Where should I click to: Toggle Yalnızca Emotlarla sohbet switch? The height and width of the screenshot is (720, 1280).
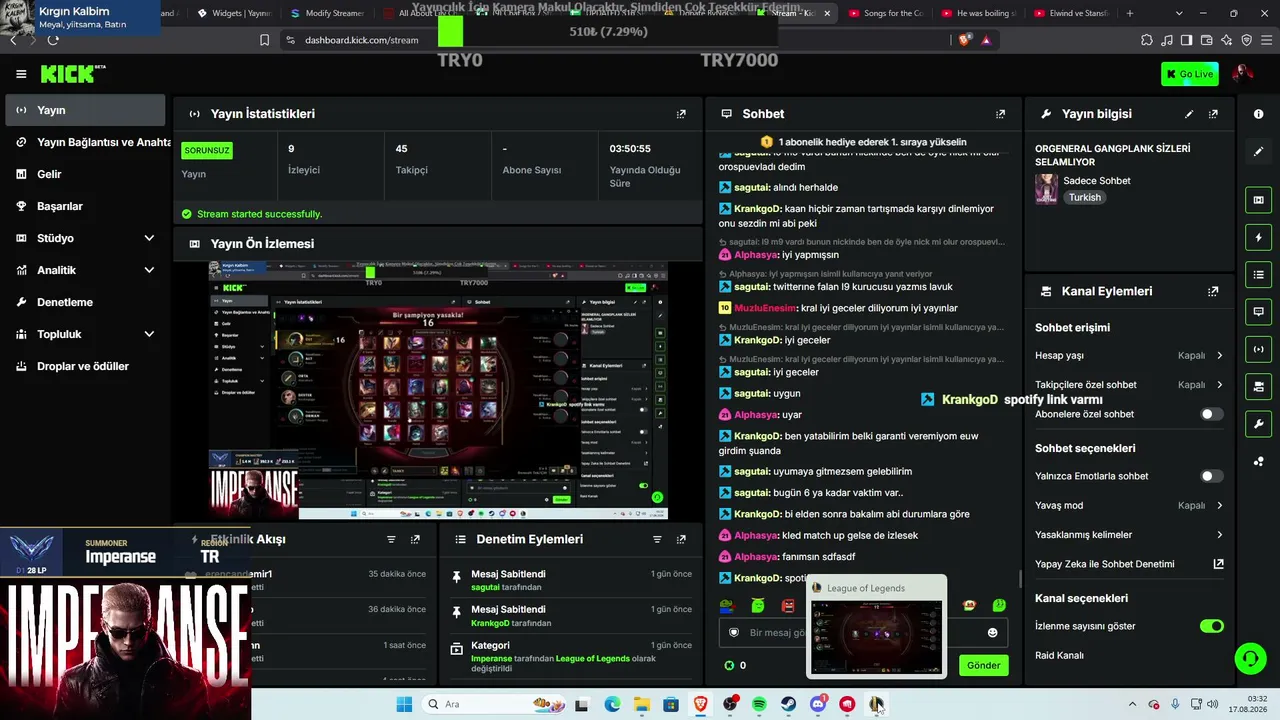[x=1211, y=476]
